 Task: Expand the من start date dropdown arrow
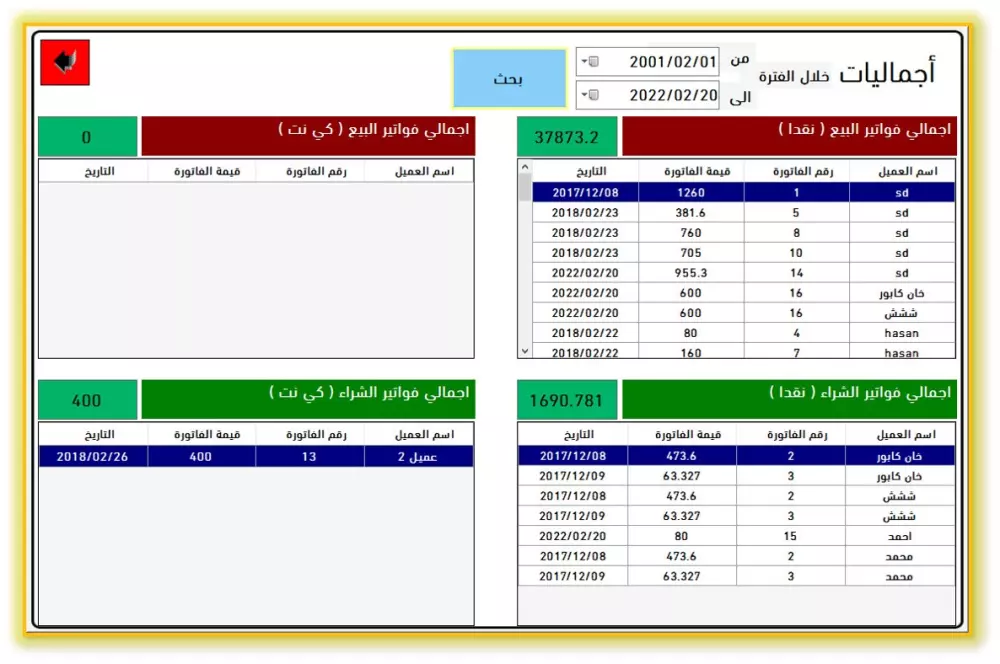(583, 60)
